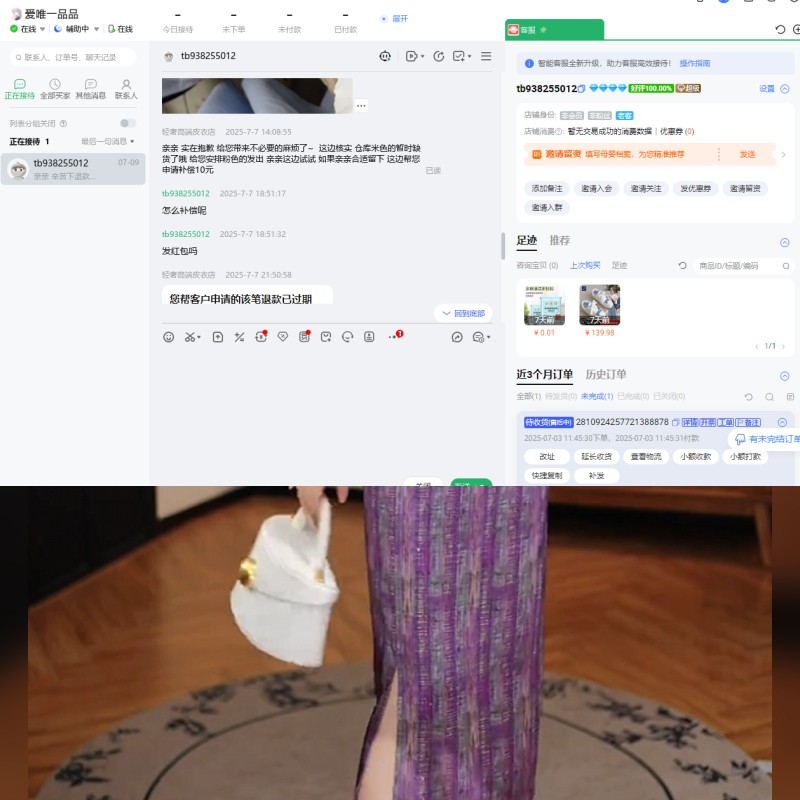This screenshot has height=800, width=800.
Task: Click the contact card icon in chat toolbar
Action: click(x=369, y=337)
